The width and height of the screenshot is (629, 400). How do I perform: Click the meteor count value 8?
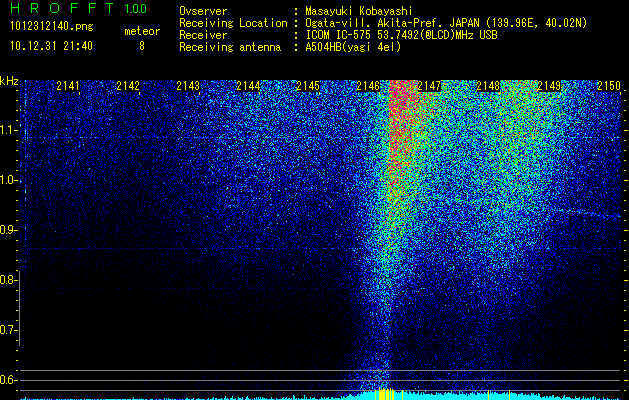[x=142, y=46]
